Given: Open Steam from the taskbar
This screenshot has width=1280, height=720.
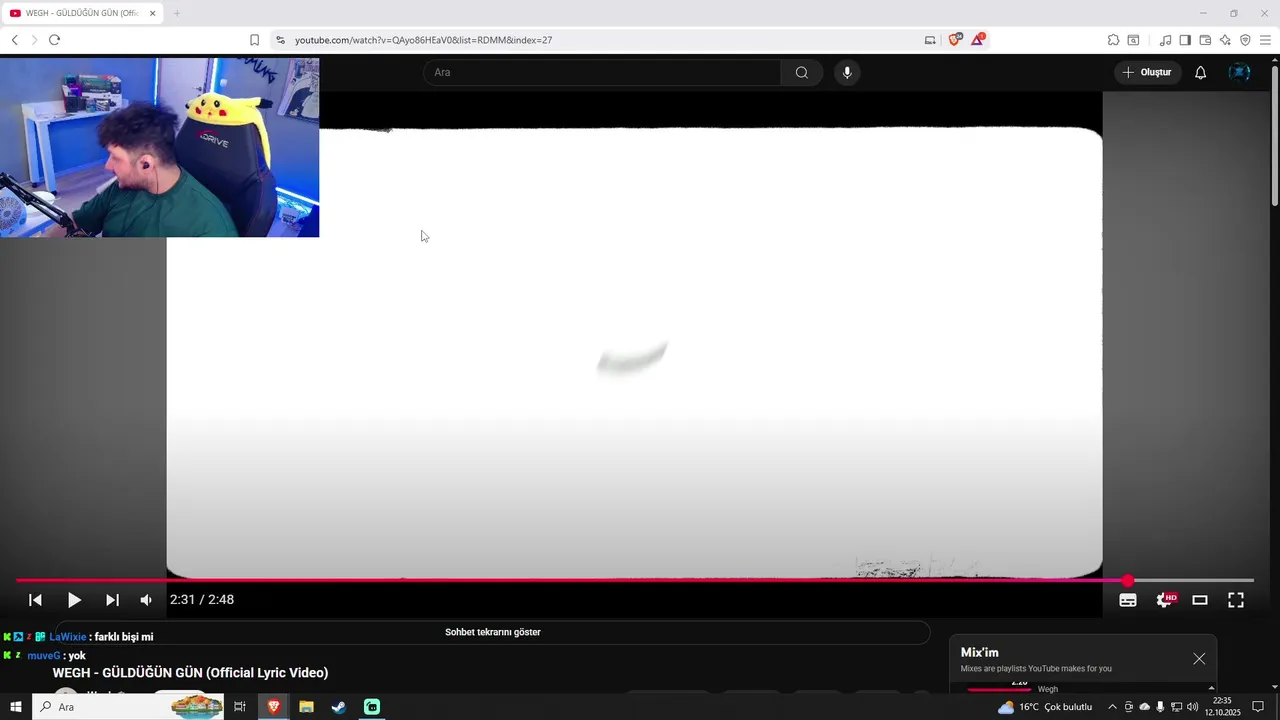Looking at the screenshot, I should coord(339,707).
